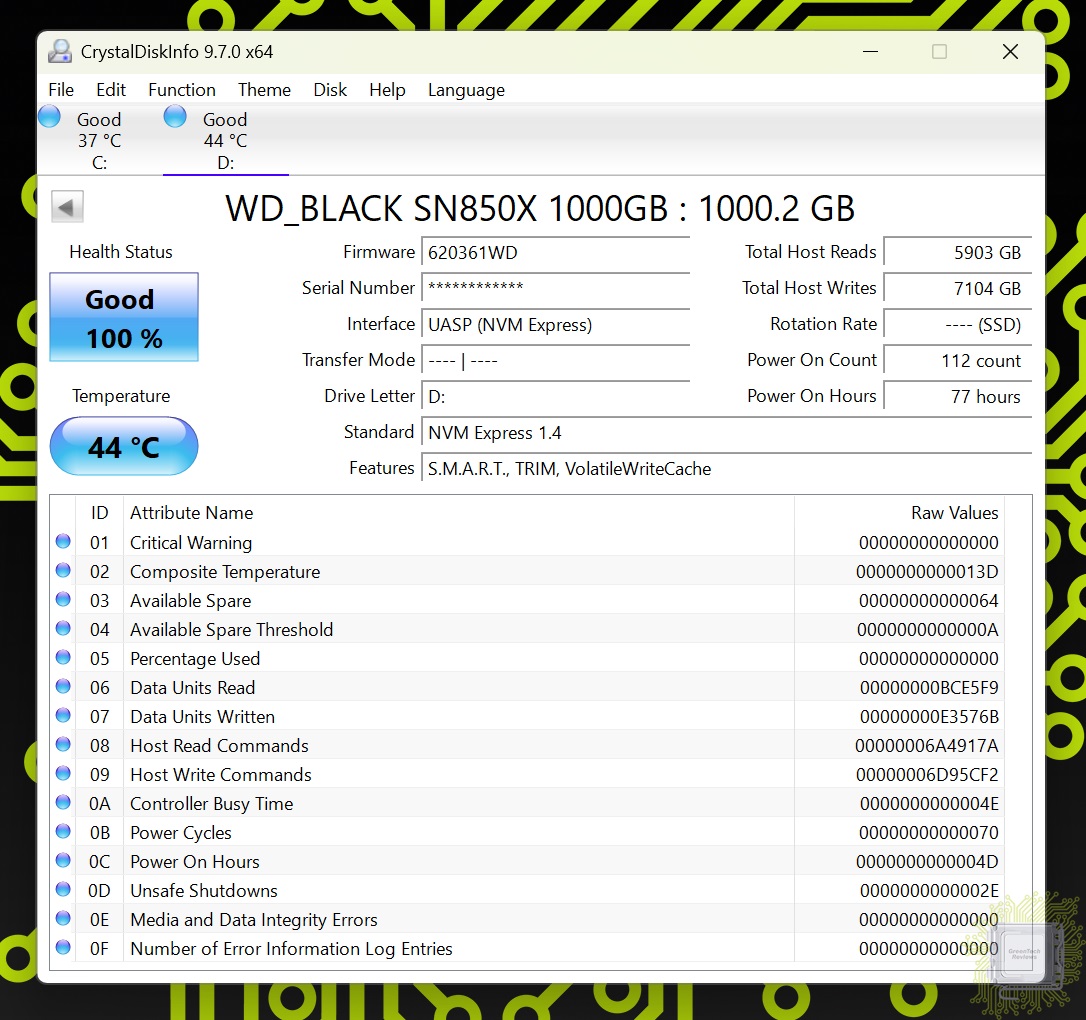This screenshot has height=1020, width=1086.
Task: Click raw value 000000000013D
Action: (x=927, y=572)
